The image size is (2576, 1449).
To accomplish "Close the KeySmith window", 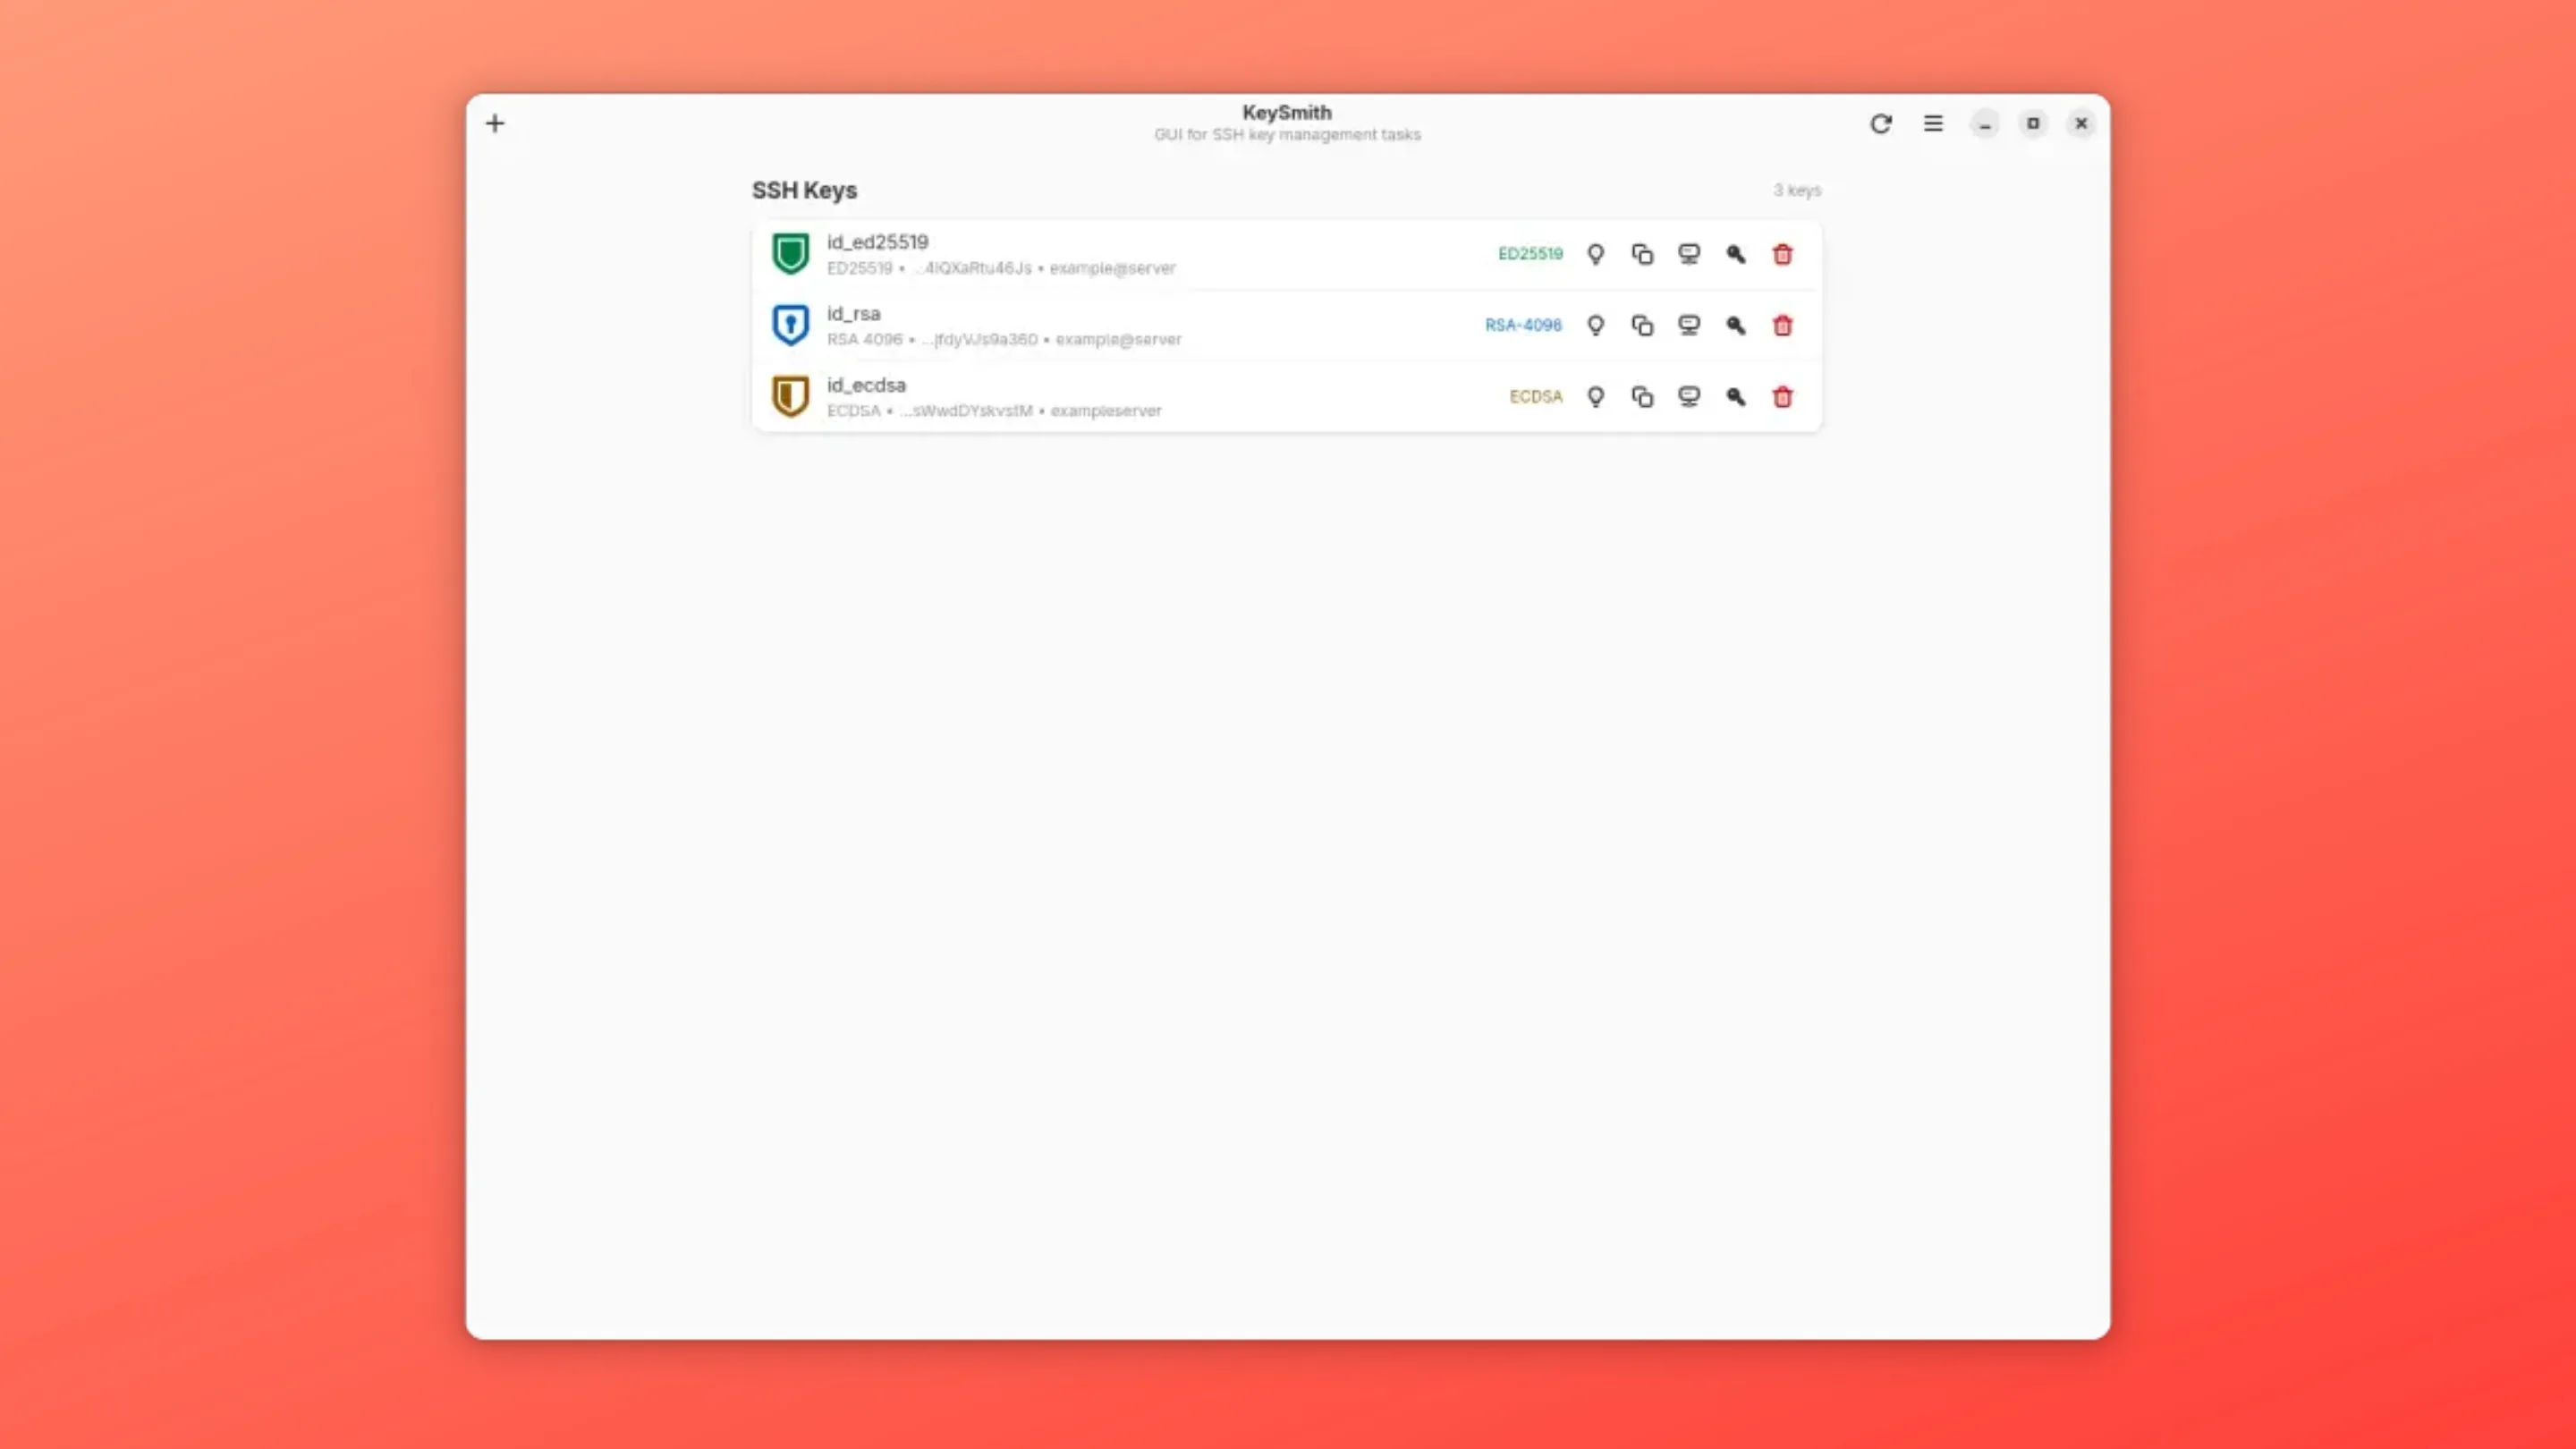I will [2081, 123].
